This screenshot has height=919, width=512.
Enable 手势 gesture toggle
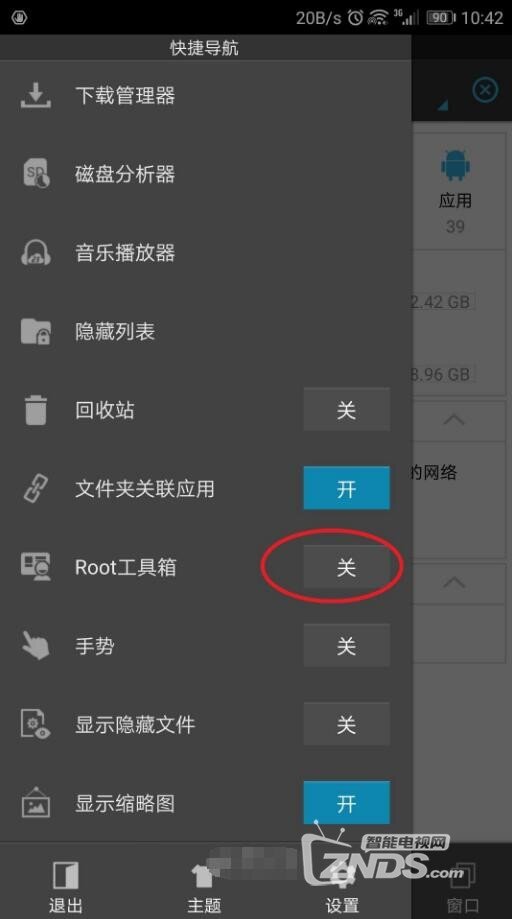(x=346, y=646)
